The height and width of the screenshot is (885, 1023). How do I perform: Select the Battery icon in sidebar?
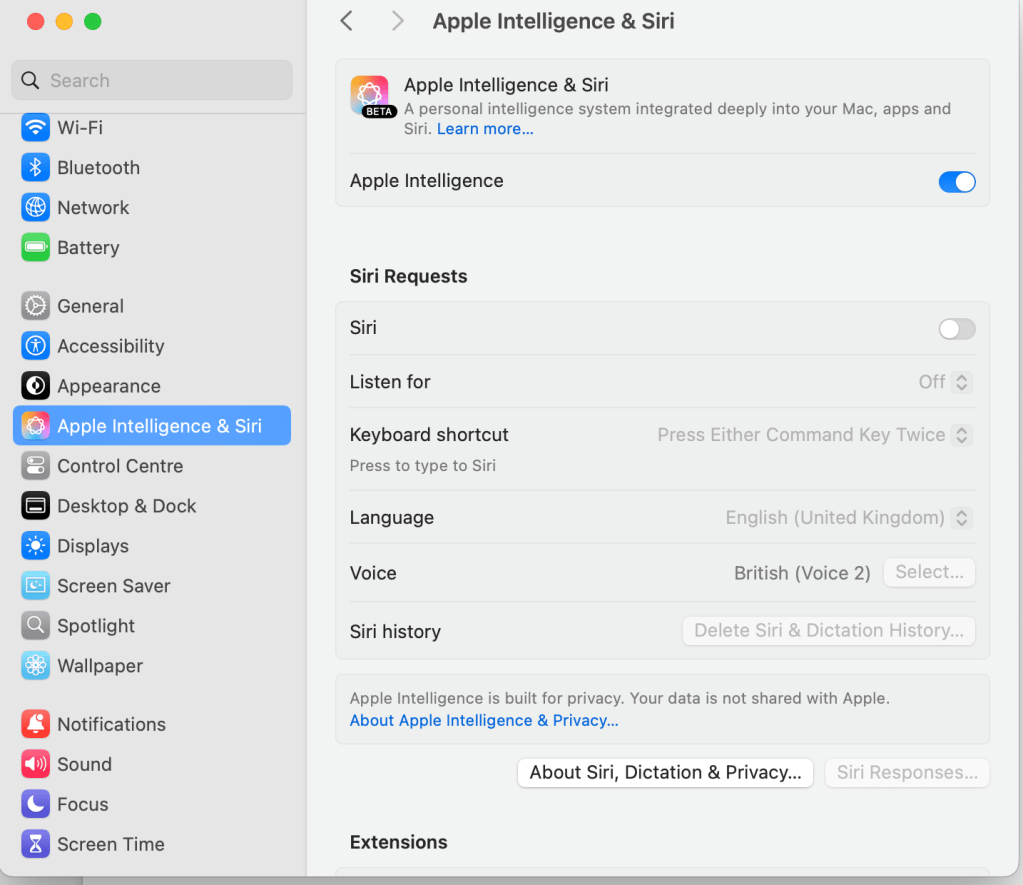(x=36, y=248)
